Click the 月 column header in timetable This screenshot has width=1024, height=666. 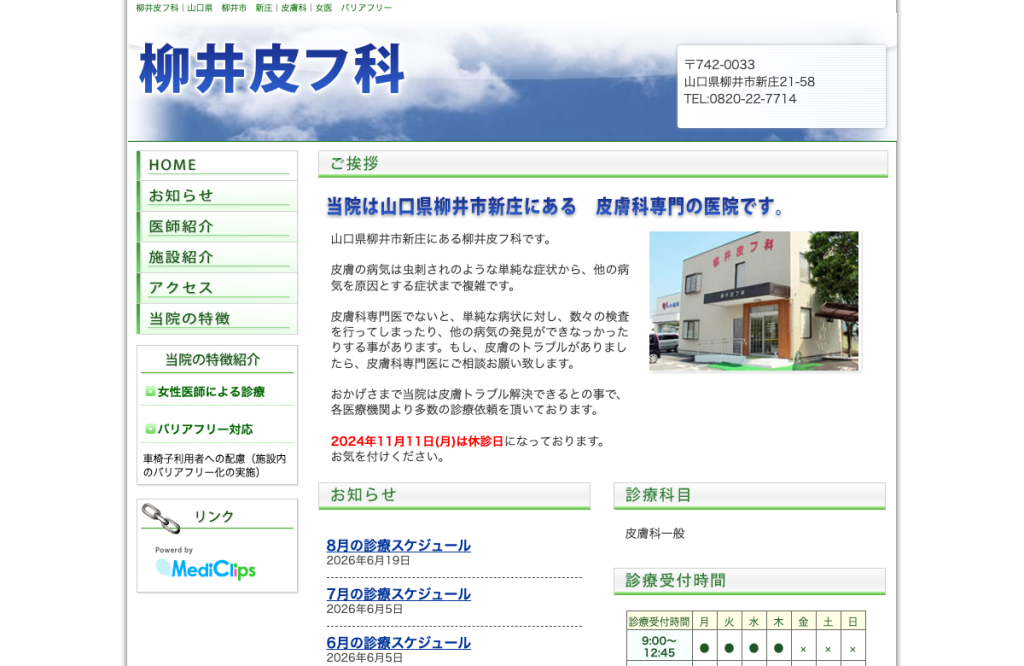704,622
